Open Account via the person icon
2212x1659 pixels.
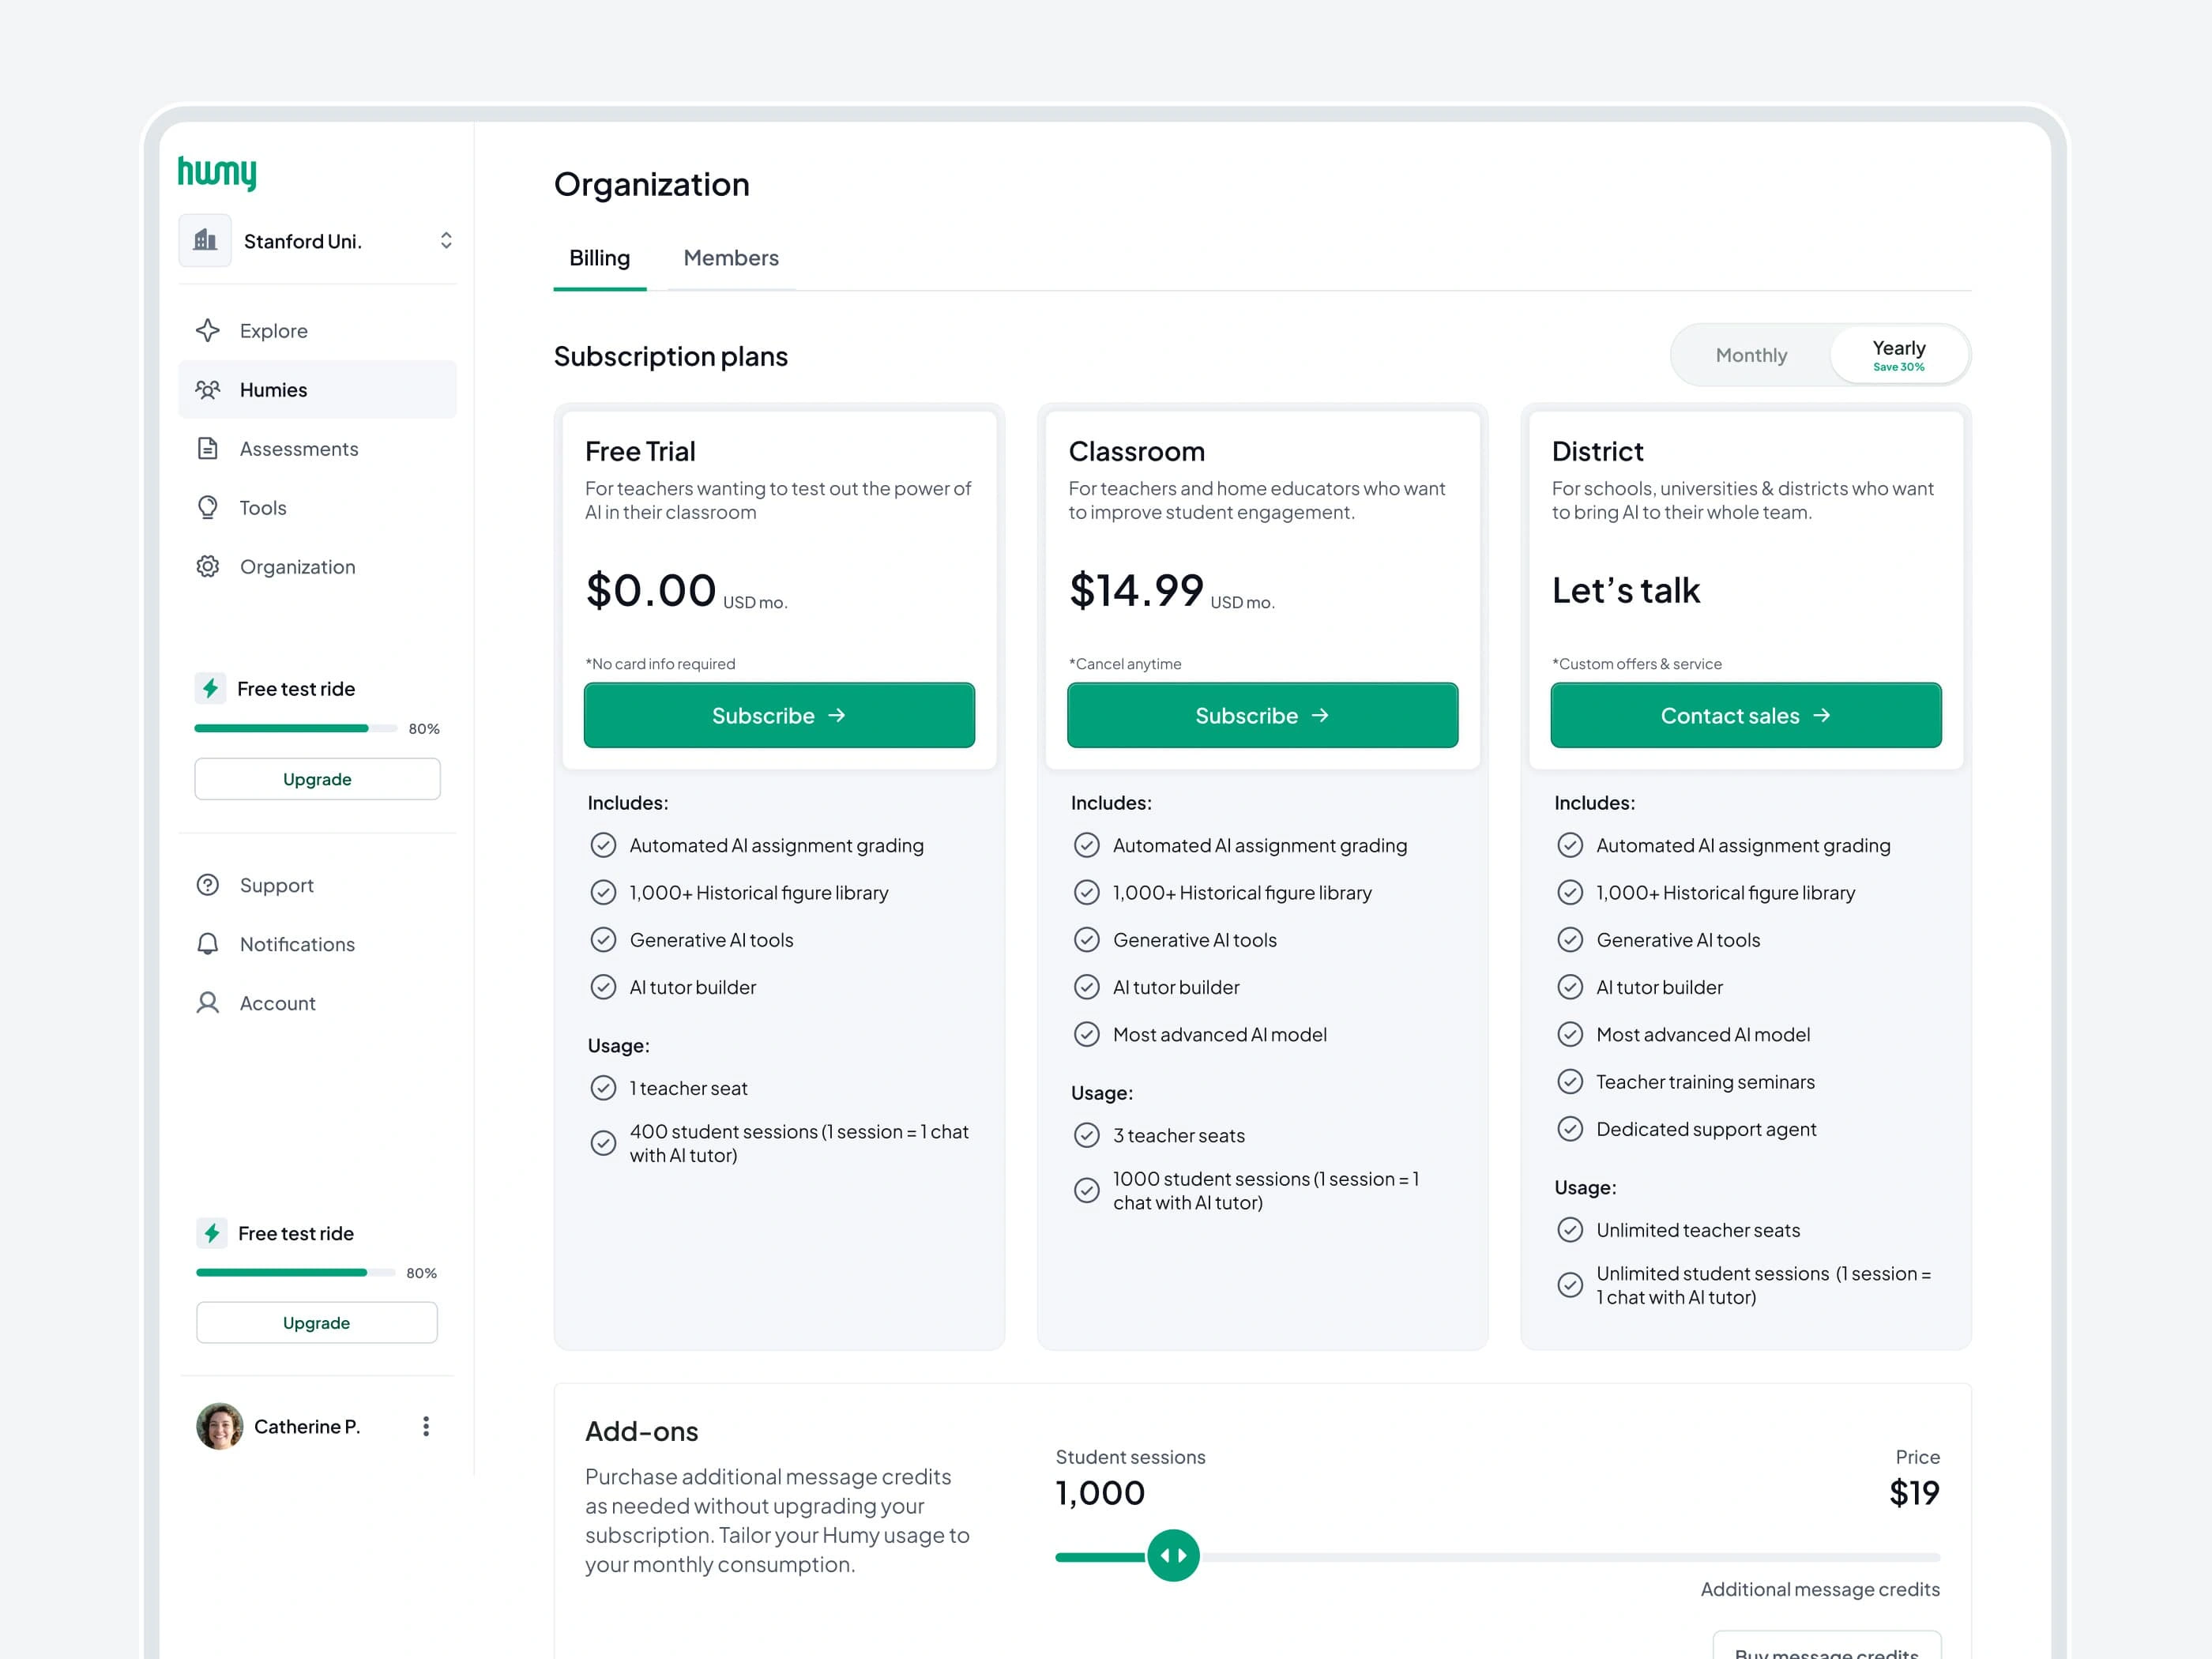208,1003
